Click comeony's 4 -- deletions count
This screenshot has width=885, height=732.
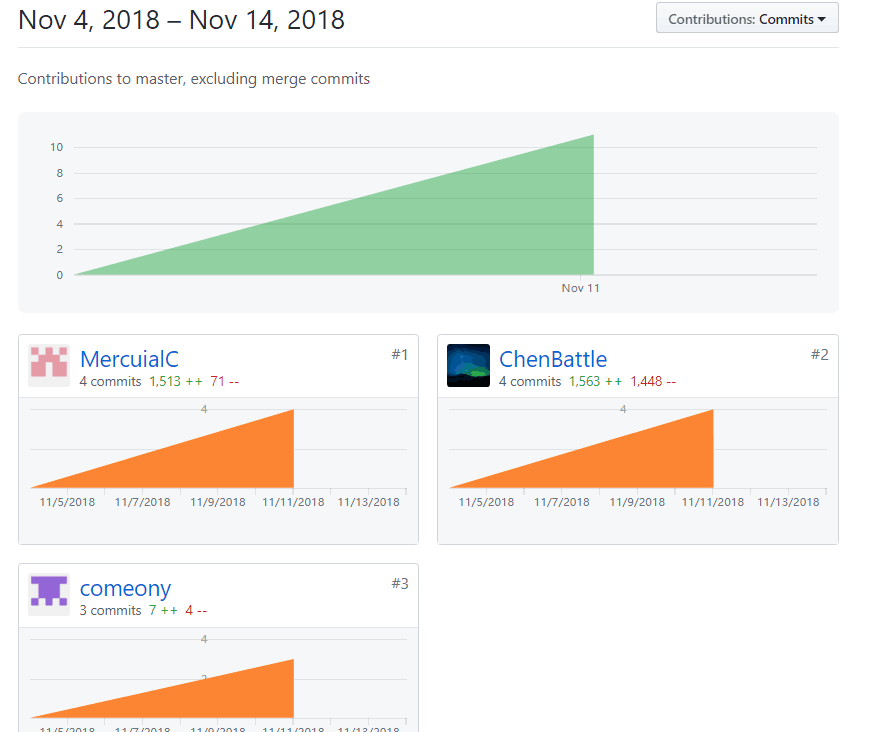point(196,611)
